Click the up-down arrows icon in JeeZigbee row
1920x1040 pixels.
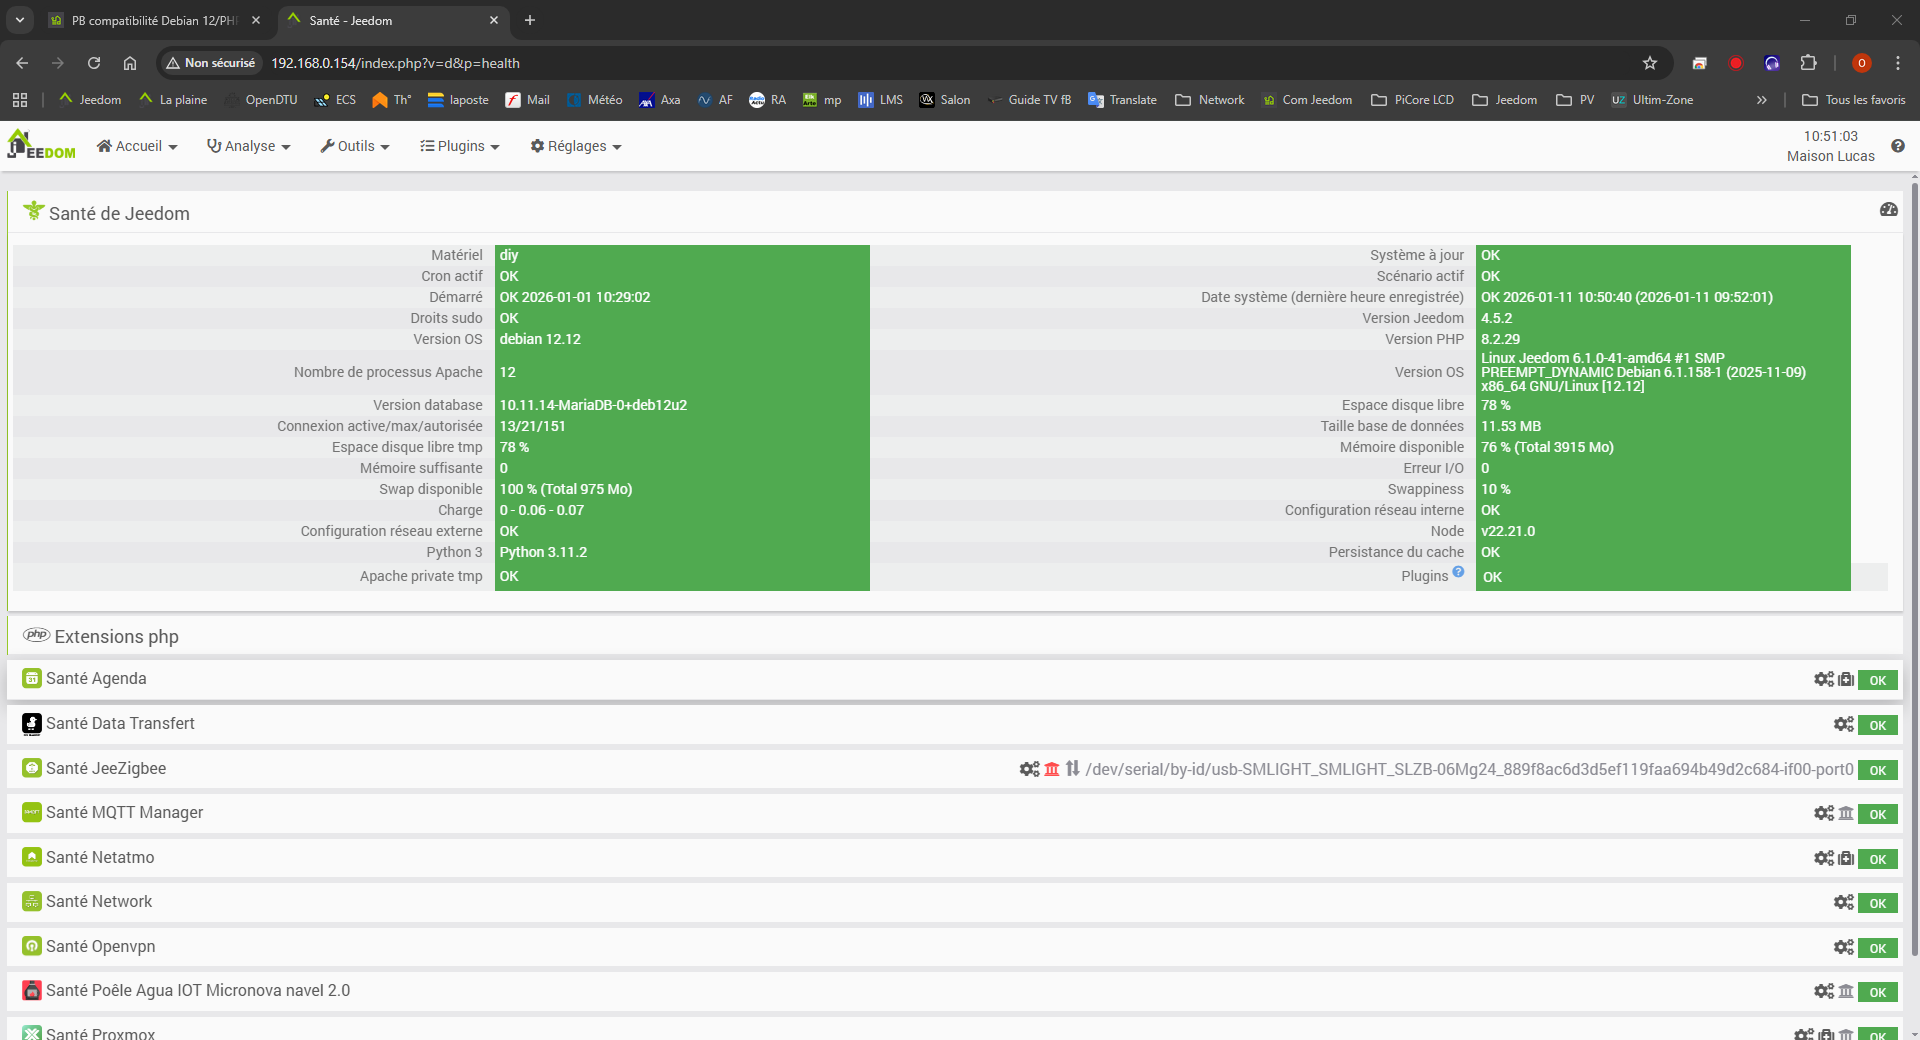coord(1073,769)
